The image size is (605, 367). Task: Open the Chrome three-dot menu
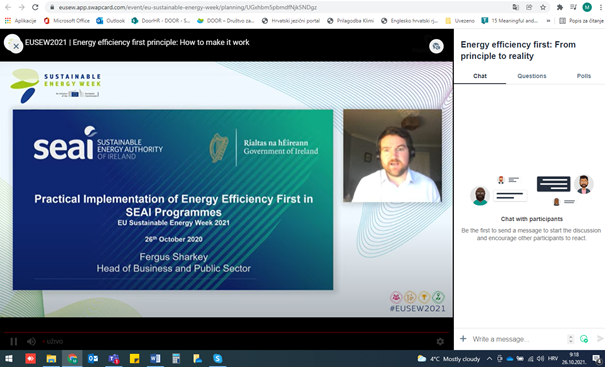coord(600,7)
